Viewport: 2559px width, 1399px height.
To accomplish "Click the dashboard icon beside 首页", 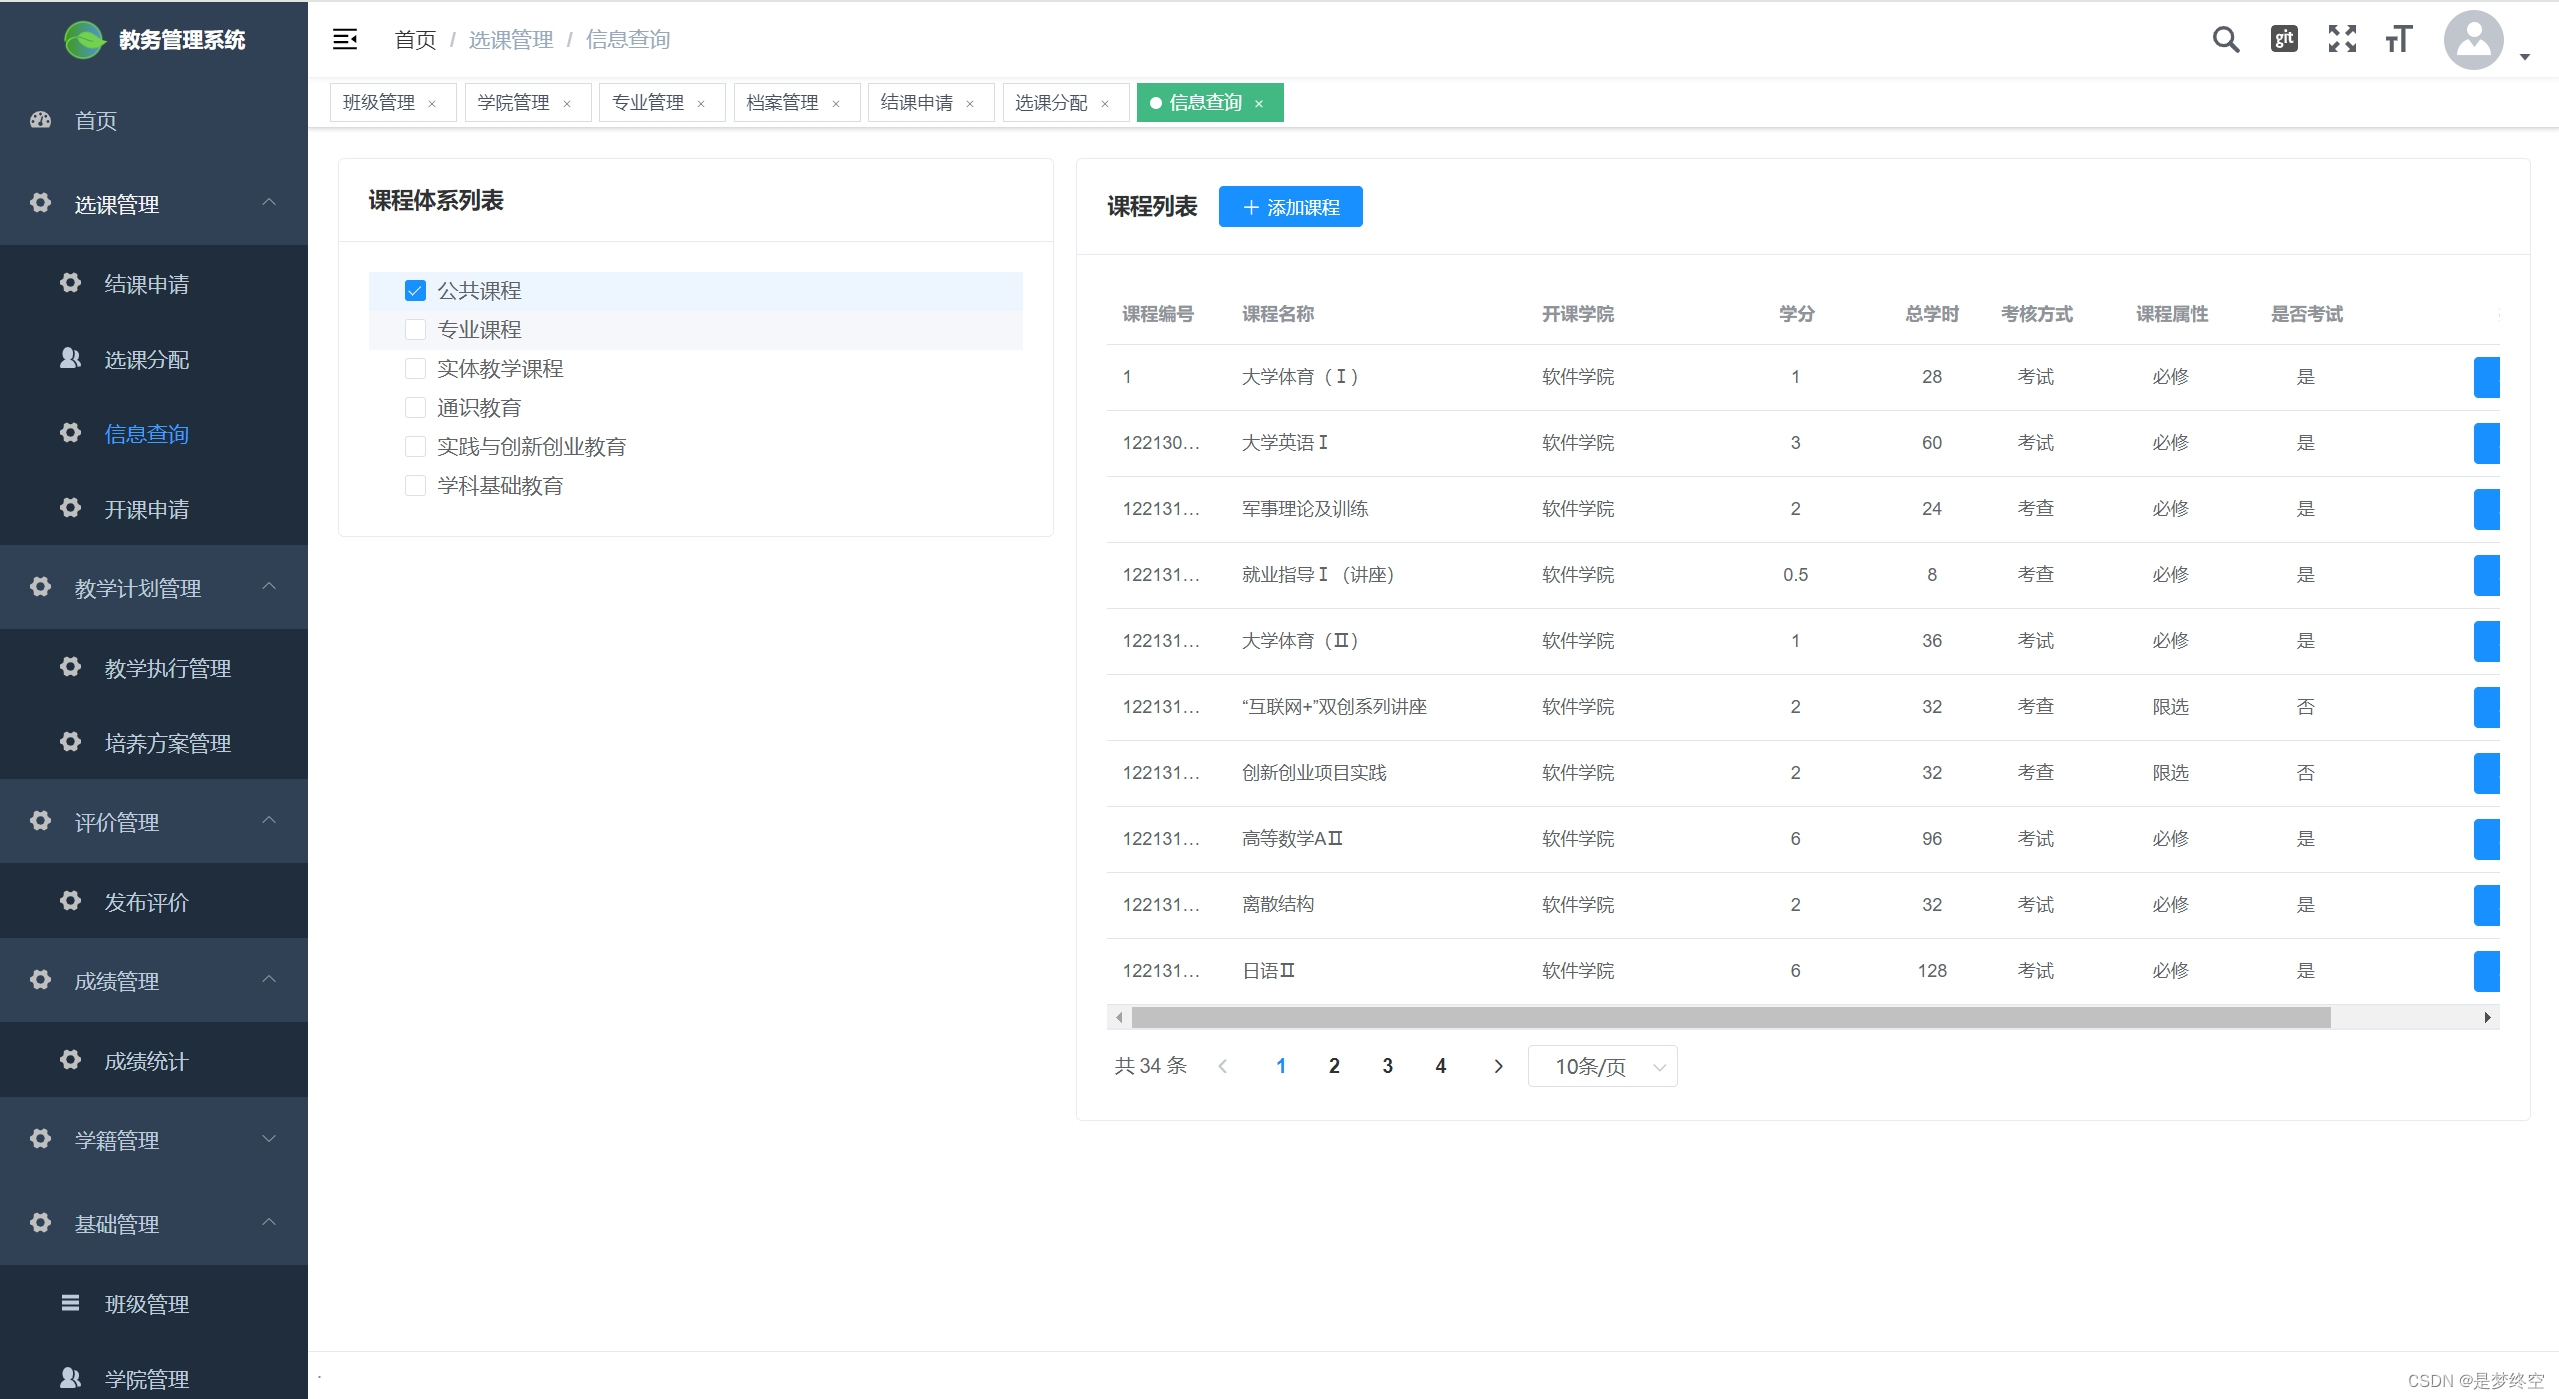I will click(40, 120).
